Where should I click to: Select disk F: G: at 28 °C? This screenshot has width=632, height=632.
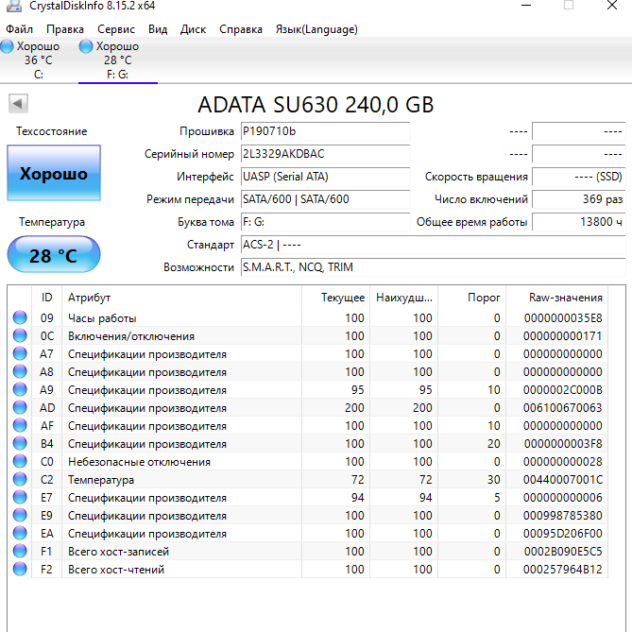[118, 60]
